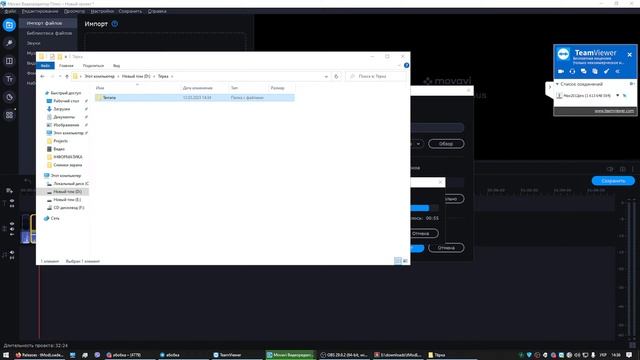This screenshot has height=360, width=640.
Task: Select Новый том (D:) in navigation tree
Action: pyautogui.click(x=67, y=191)
